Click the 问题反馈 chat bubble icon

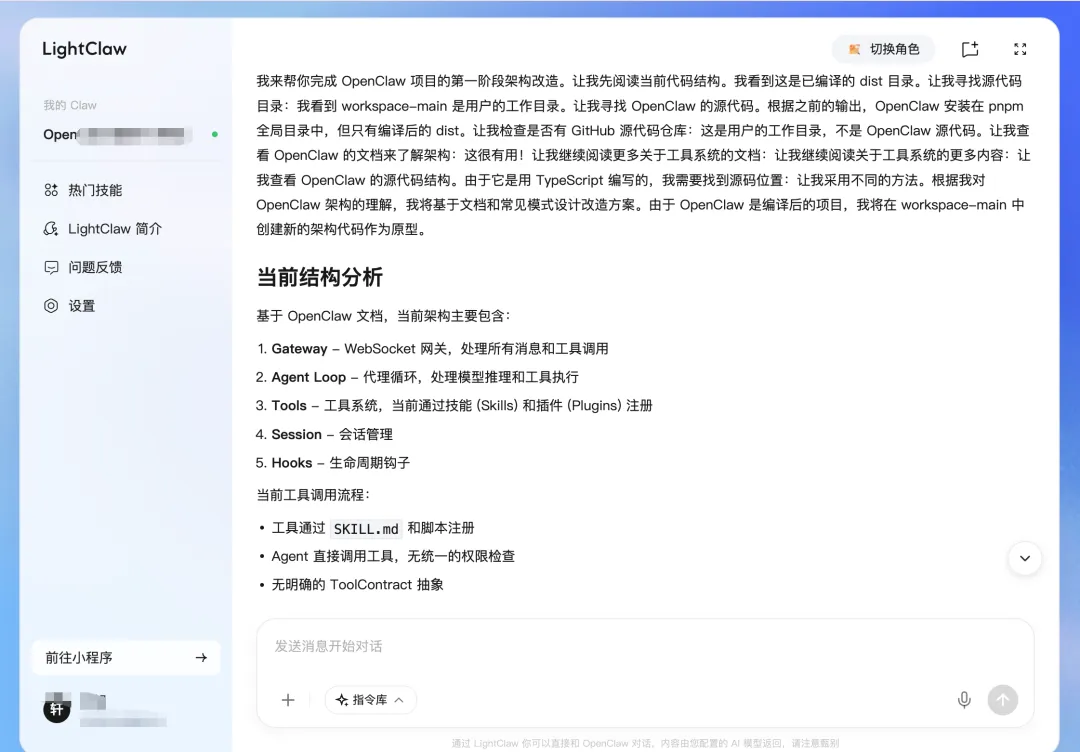tap(51, 267)
